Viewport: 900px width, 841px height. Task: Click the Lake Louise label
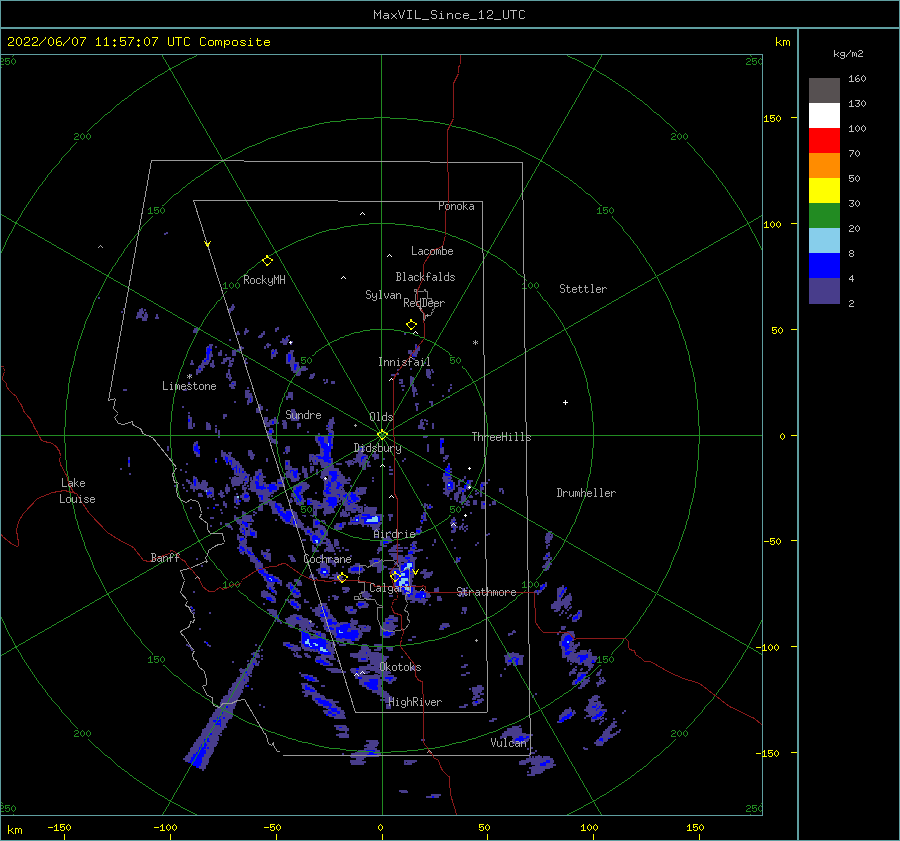[x=77, y=491]
